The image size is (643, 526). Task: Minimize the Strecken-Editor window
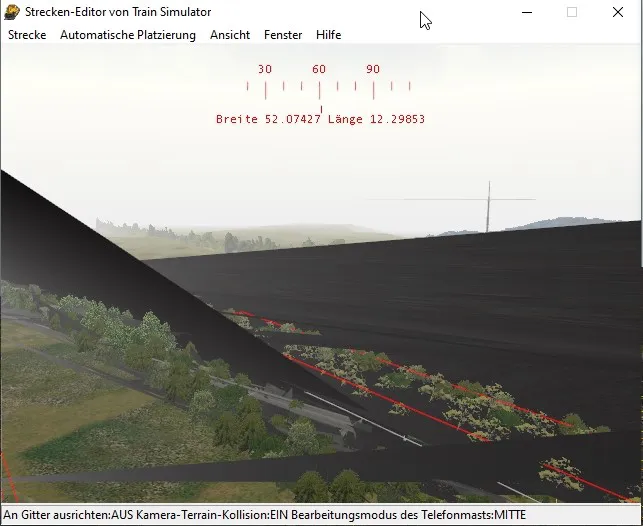pyautogui.click(x=527, y=12)
